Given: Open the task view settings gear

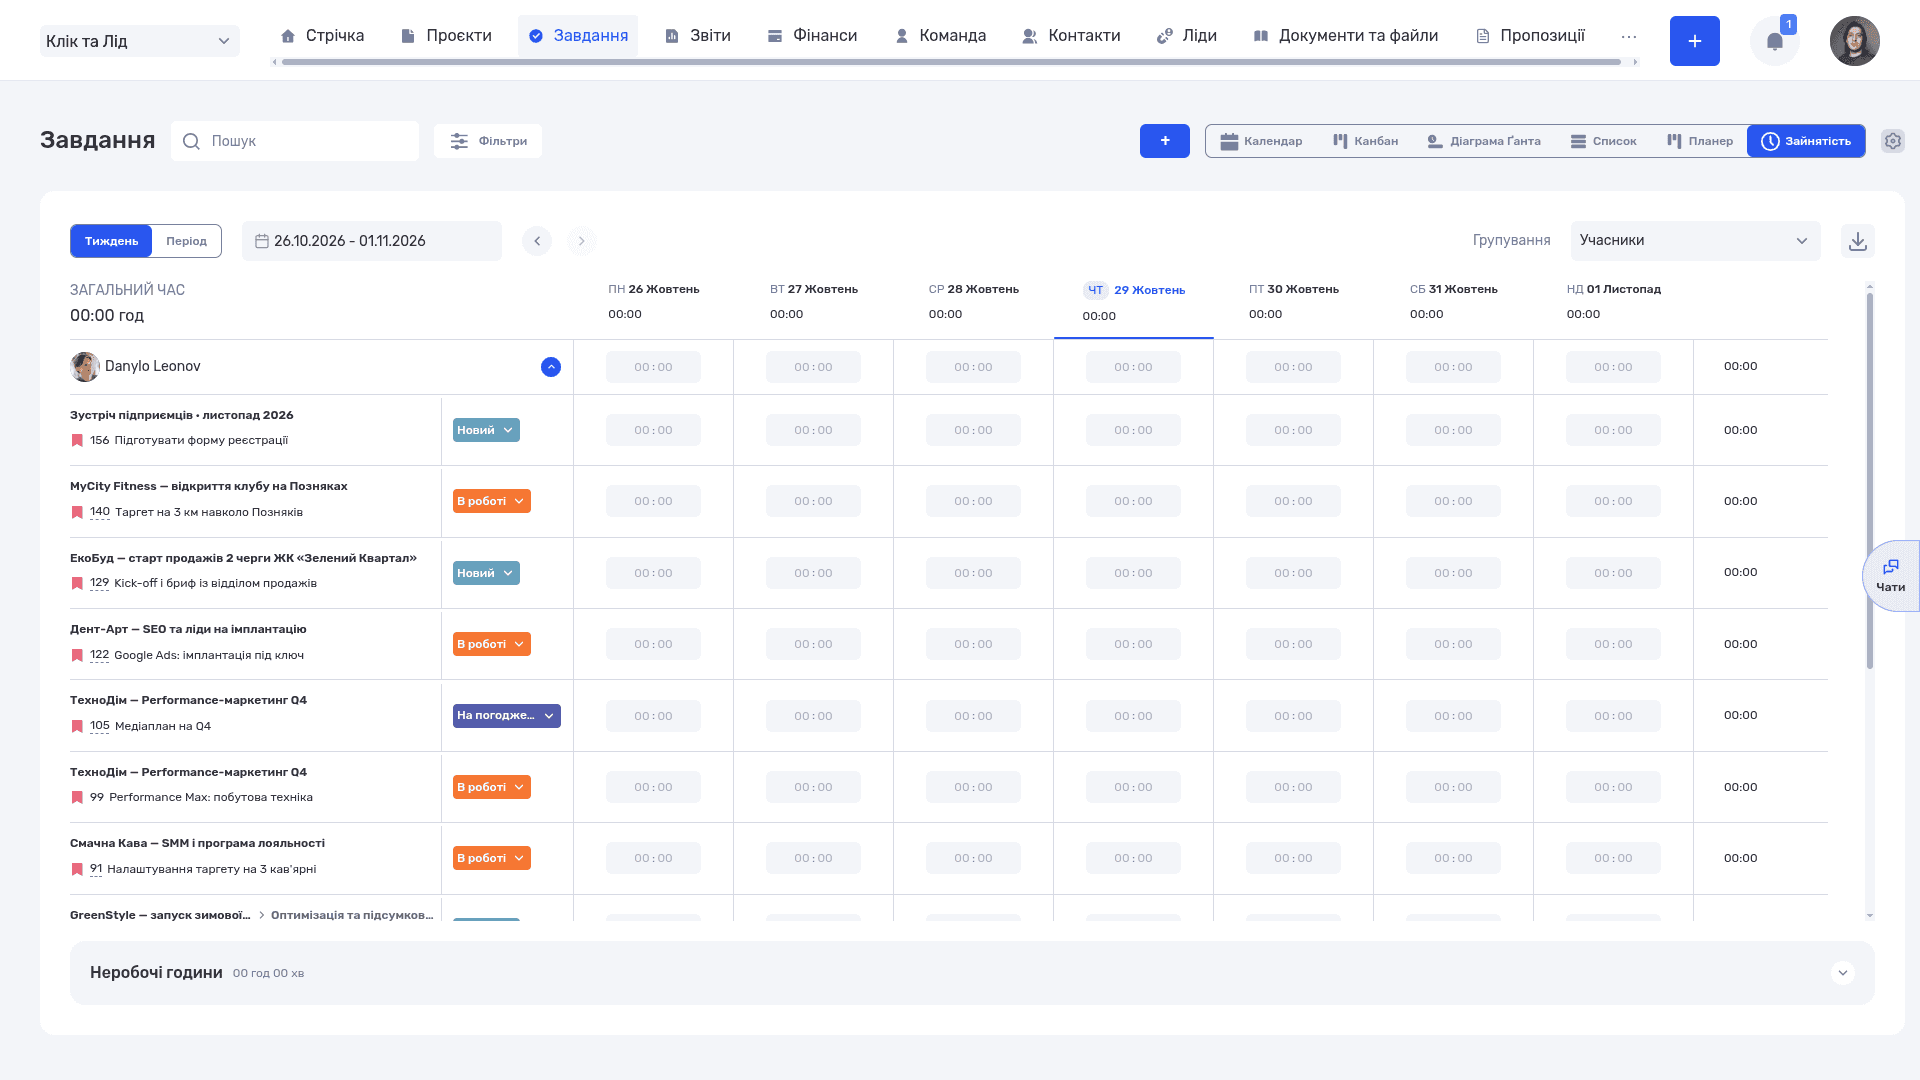Looking at the screenshot, I should click(1892, 141).
